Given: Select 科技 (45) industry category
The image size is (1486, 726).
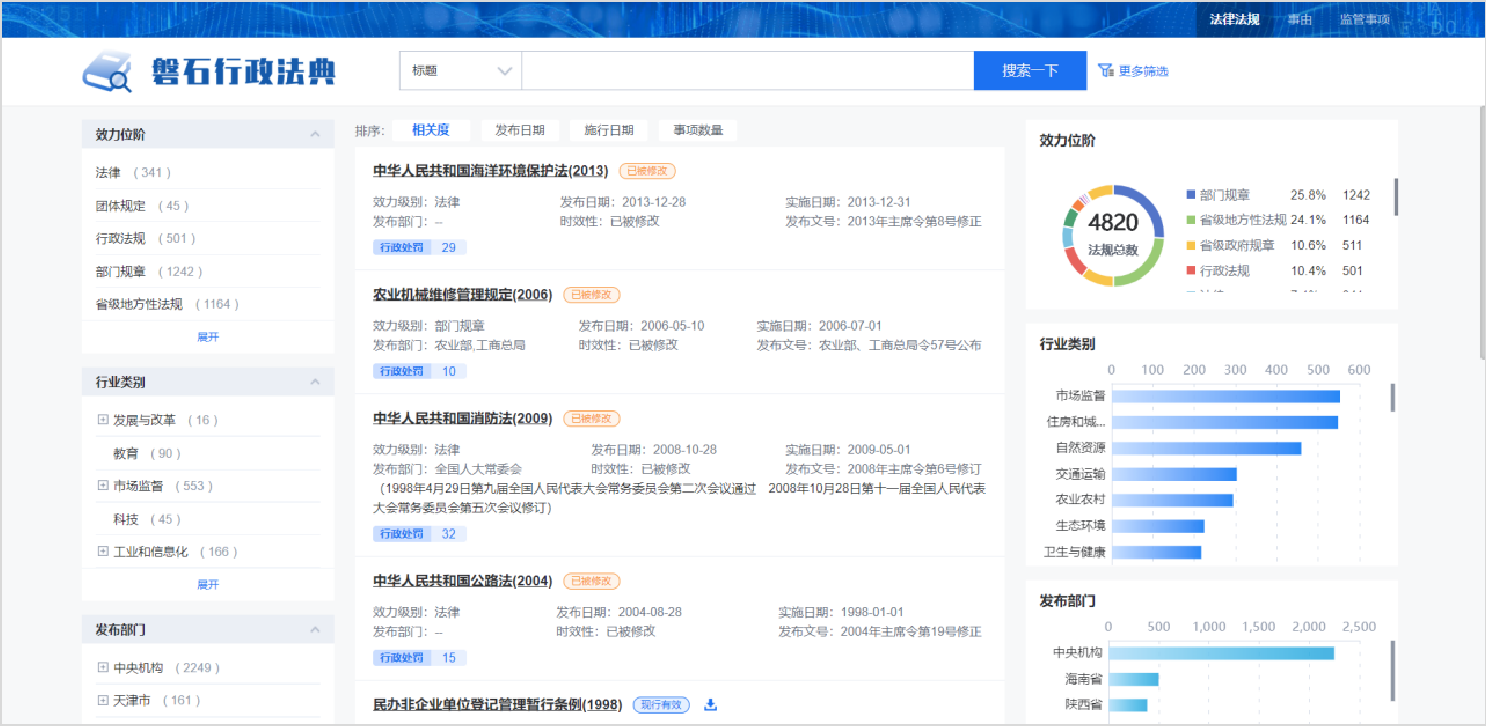Looking at the screenshot, I should pyautogui.click(x=147, y=520).
